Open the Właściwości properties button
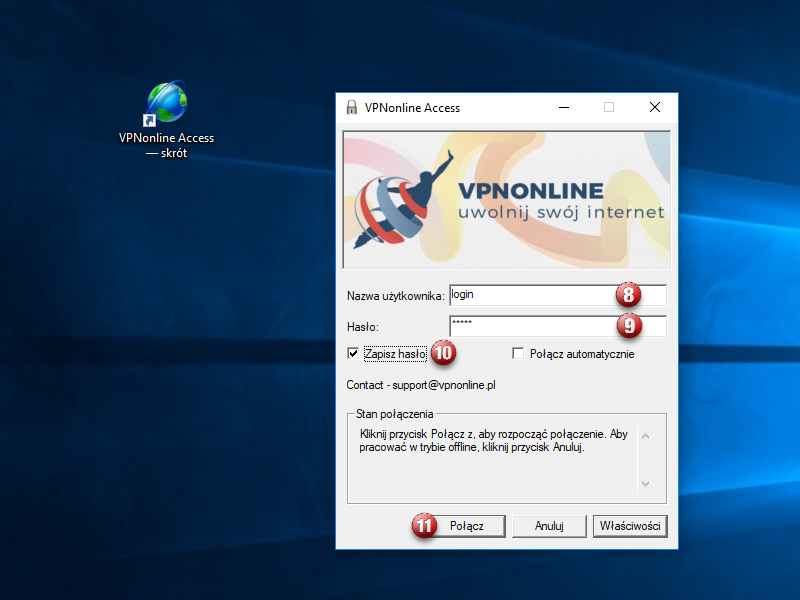This screenshot has width=800, height=600. pyautogui.click(x=630, y=526)
